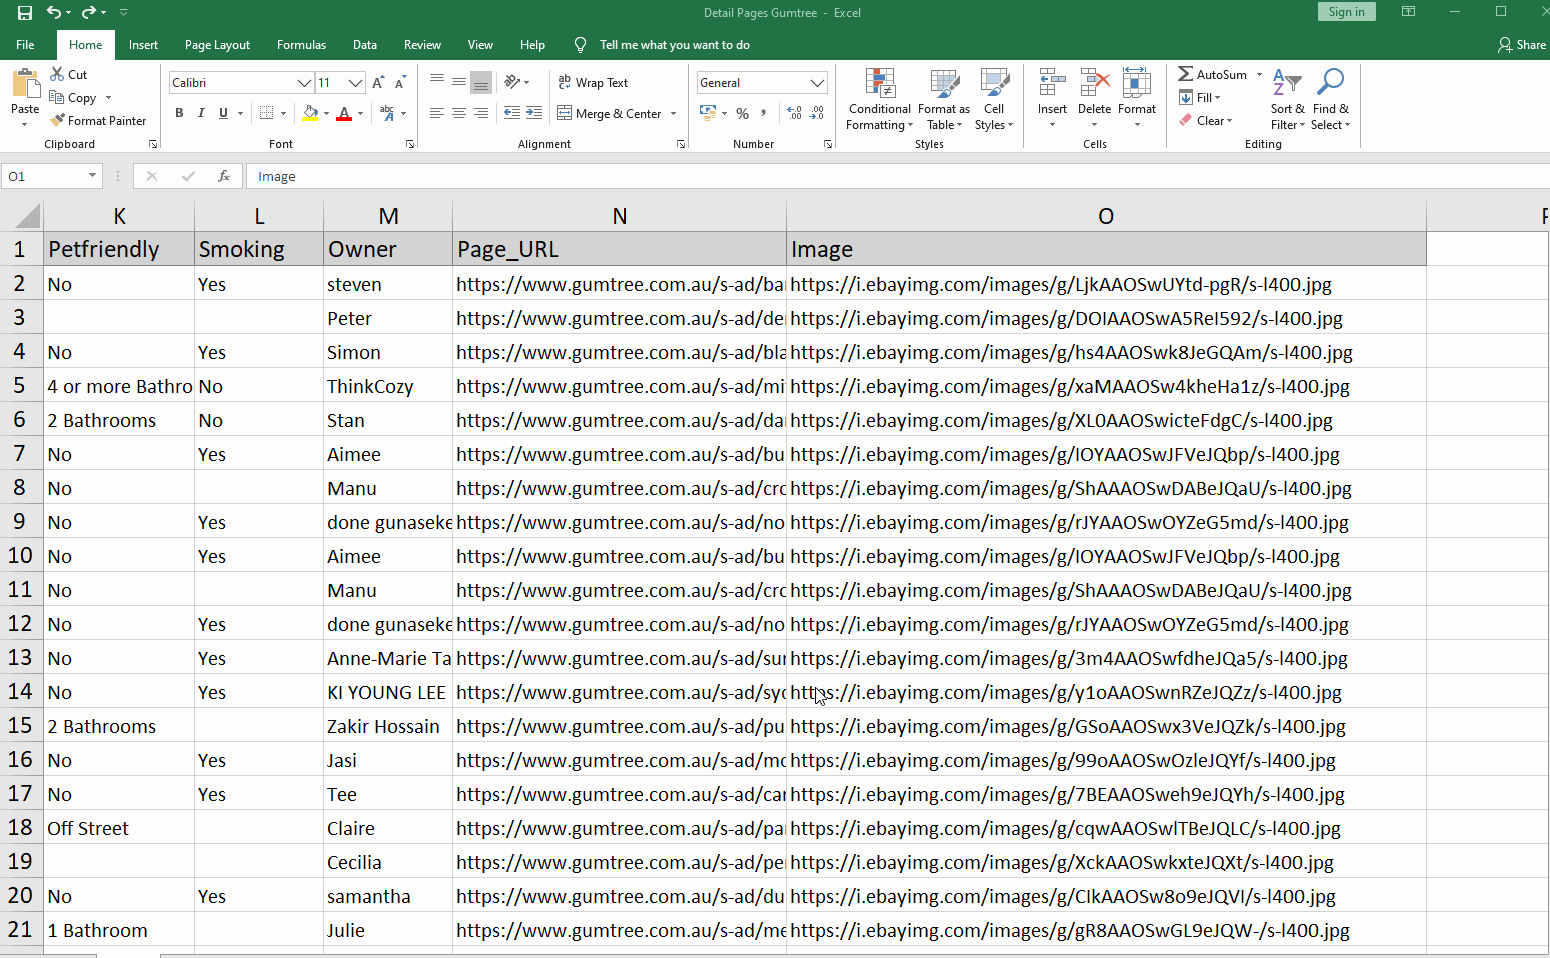
Task: Toggle italic formatting on
Action: [200, 113]
